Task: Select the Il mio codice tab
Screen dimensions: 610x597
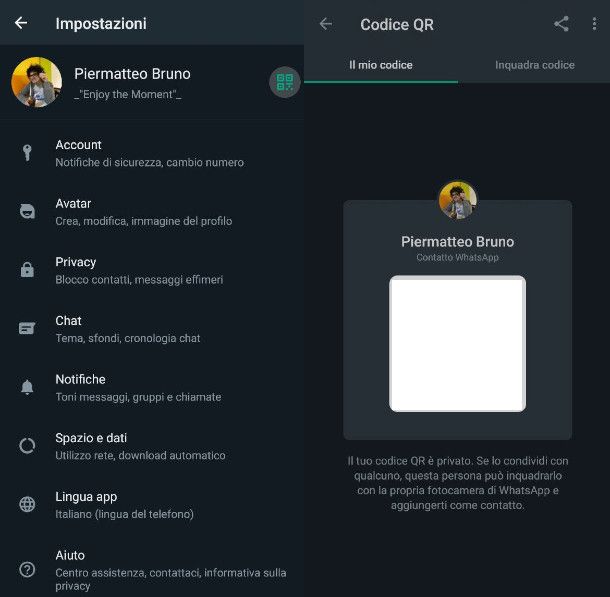Action: 381,65
